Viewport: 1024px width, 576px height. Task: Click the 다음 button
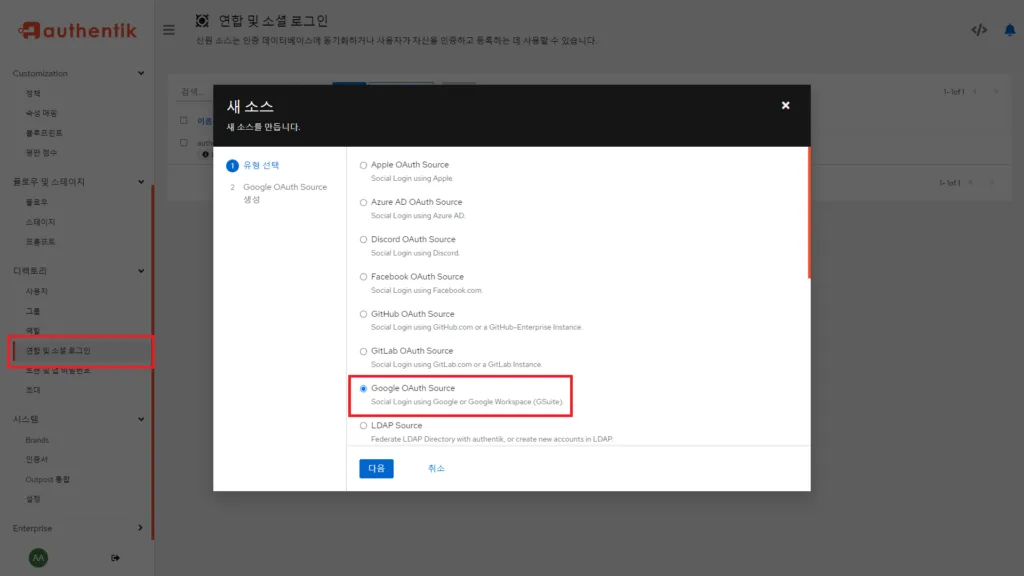click(x=376, y=468)
